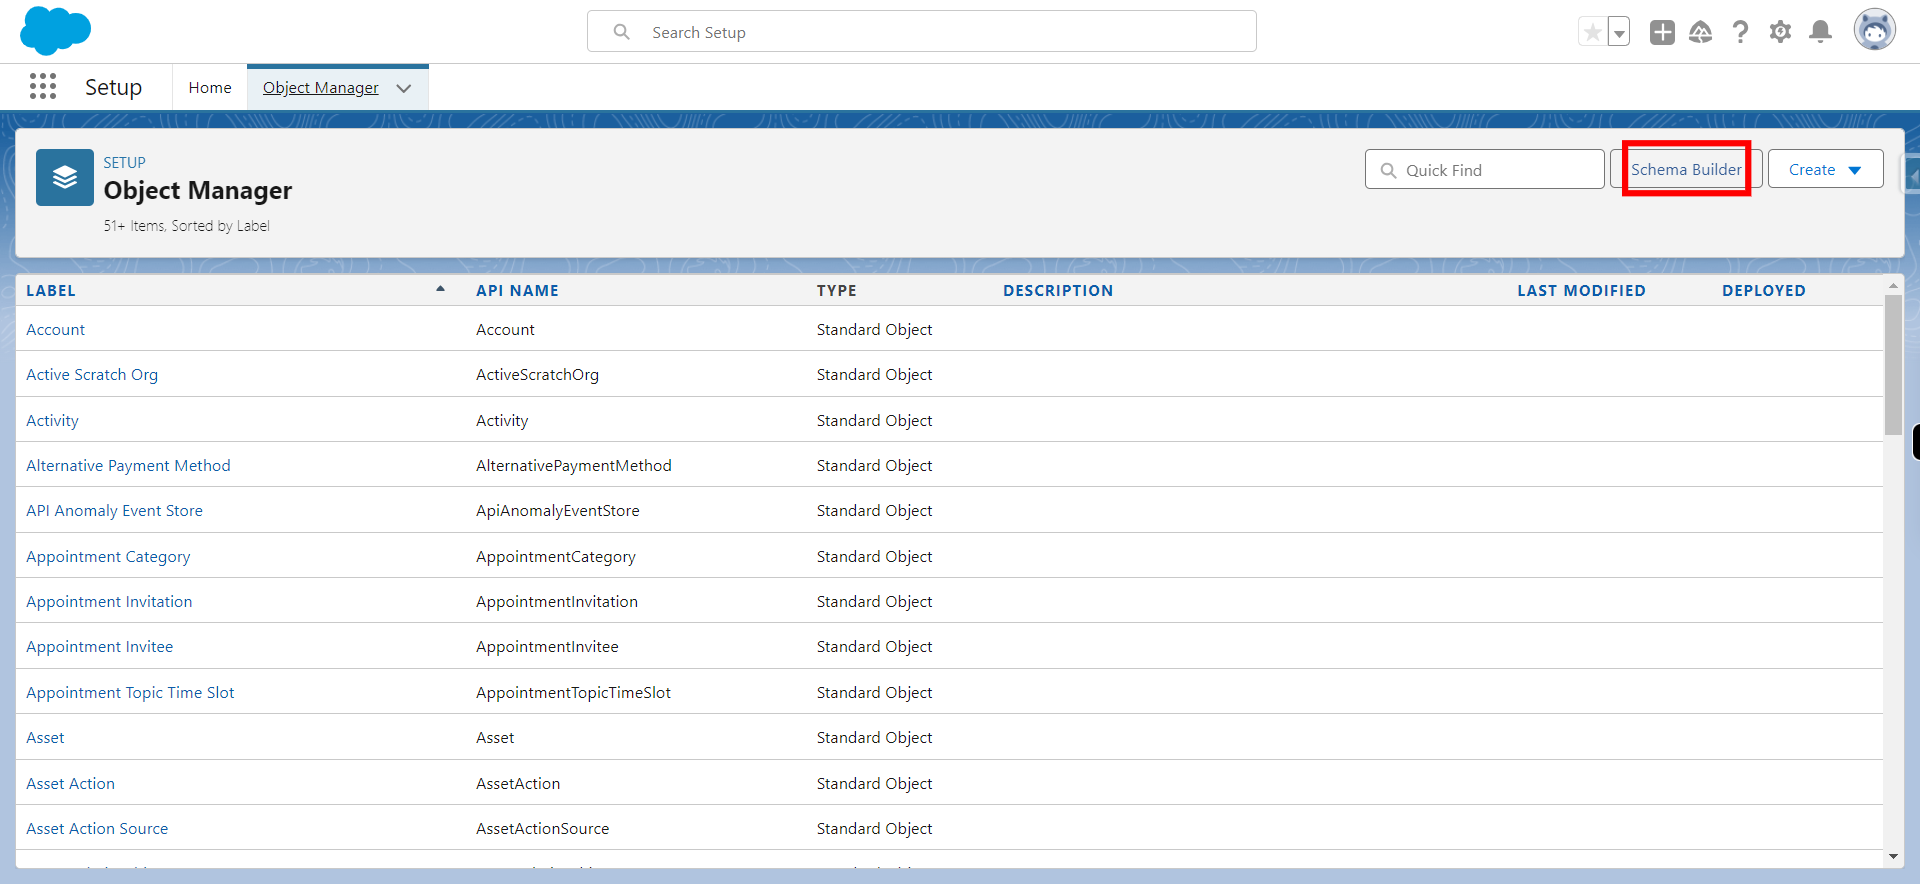
Task: Sort by the LAST MODIFIED column
Action: [x=1581, y=291]
